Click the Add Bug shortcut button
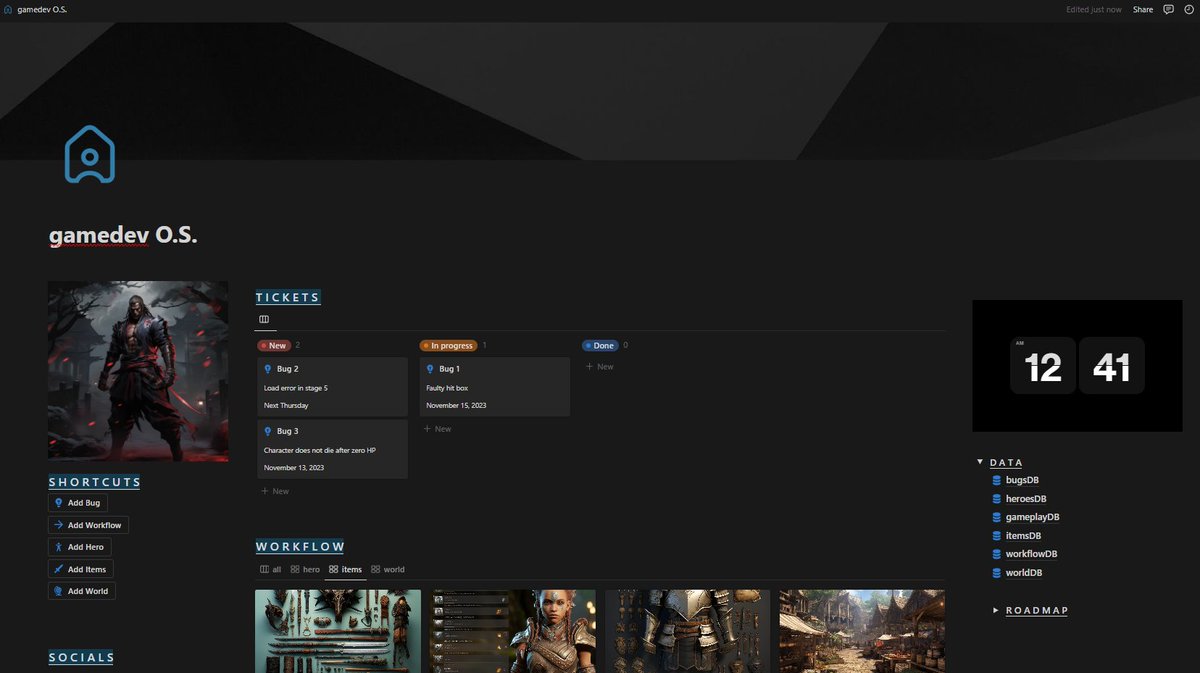This screenshot has width=1200, height=673. click(78, 503)
